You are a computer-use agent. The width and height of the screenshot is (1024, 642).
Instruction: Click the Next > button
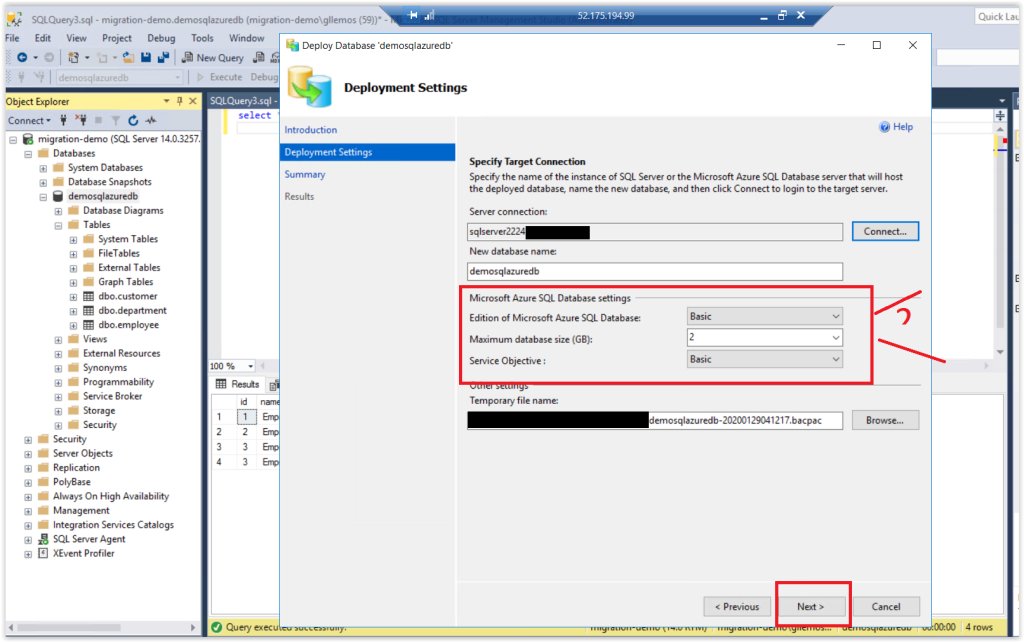pos(810,607)
